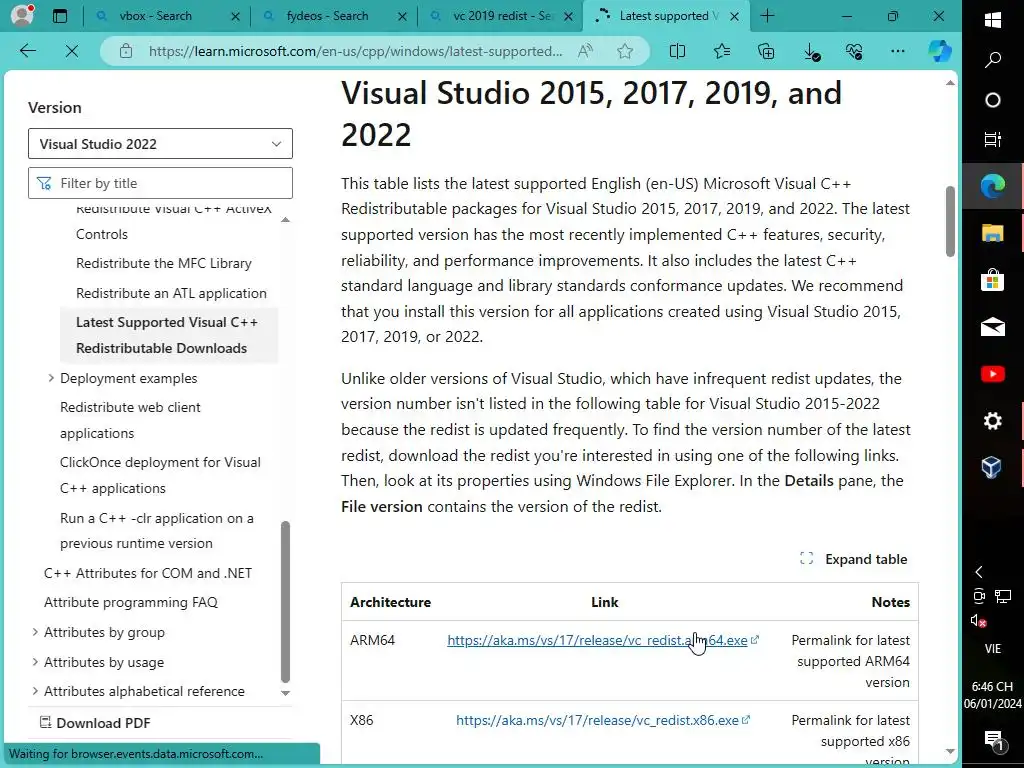Open the Edge profile avatar
This screenshot has height=768, width=1024.
pos(22,14)
